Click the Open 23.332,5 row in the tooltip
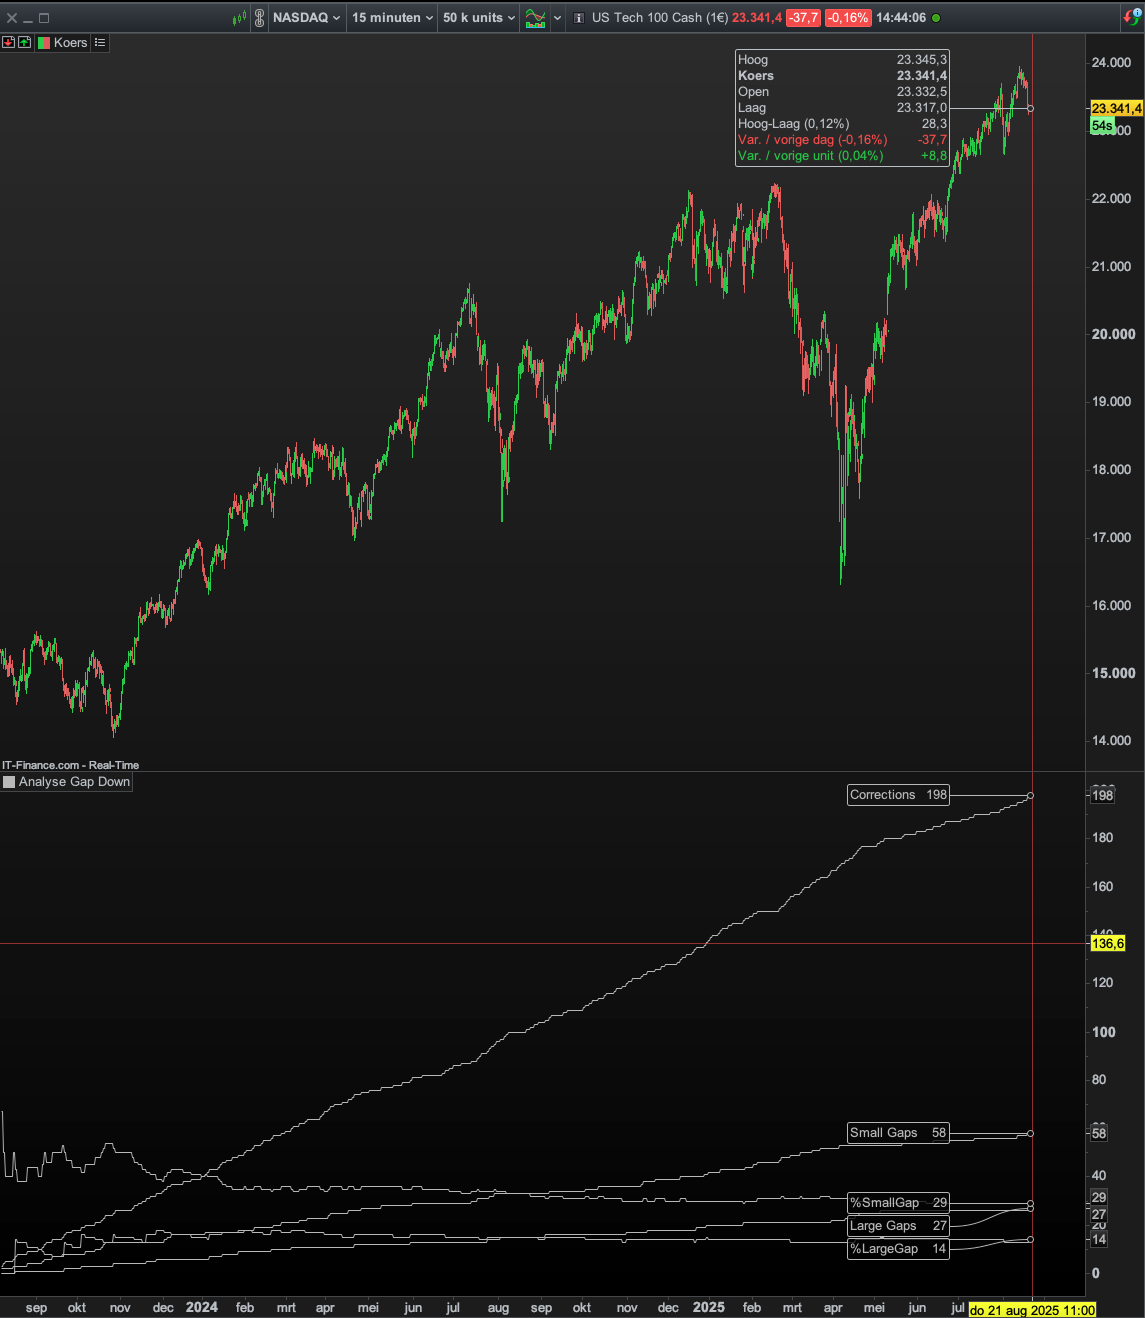Screen dimensions: 1145x1318 (842, 92)
